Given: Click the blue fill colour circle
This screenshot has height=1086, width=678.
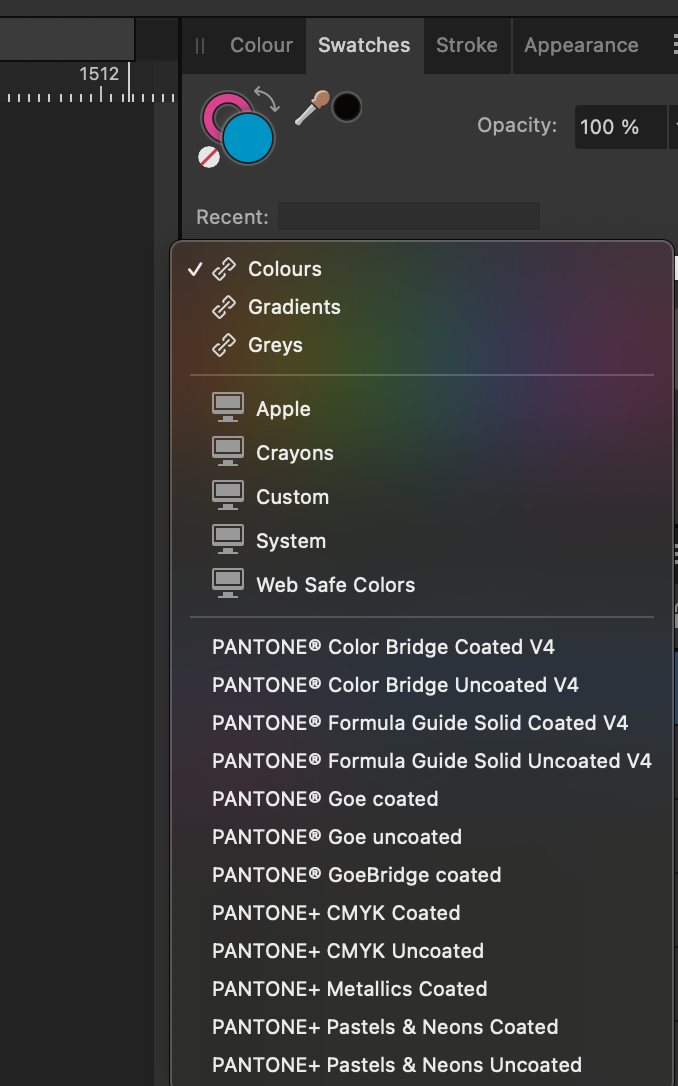Looking at the screenshot, I should (x=248, y=139).
